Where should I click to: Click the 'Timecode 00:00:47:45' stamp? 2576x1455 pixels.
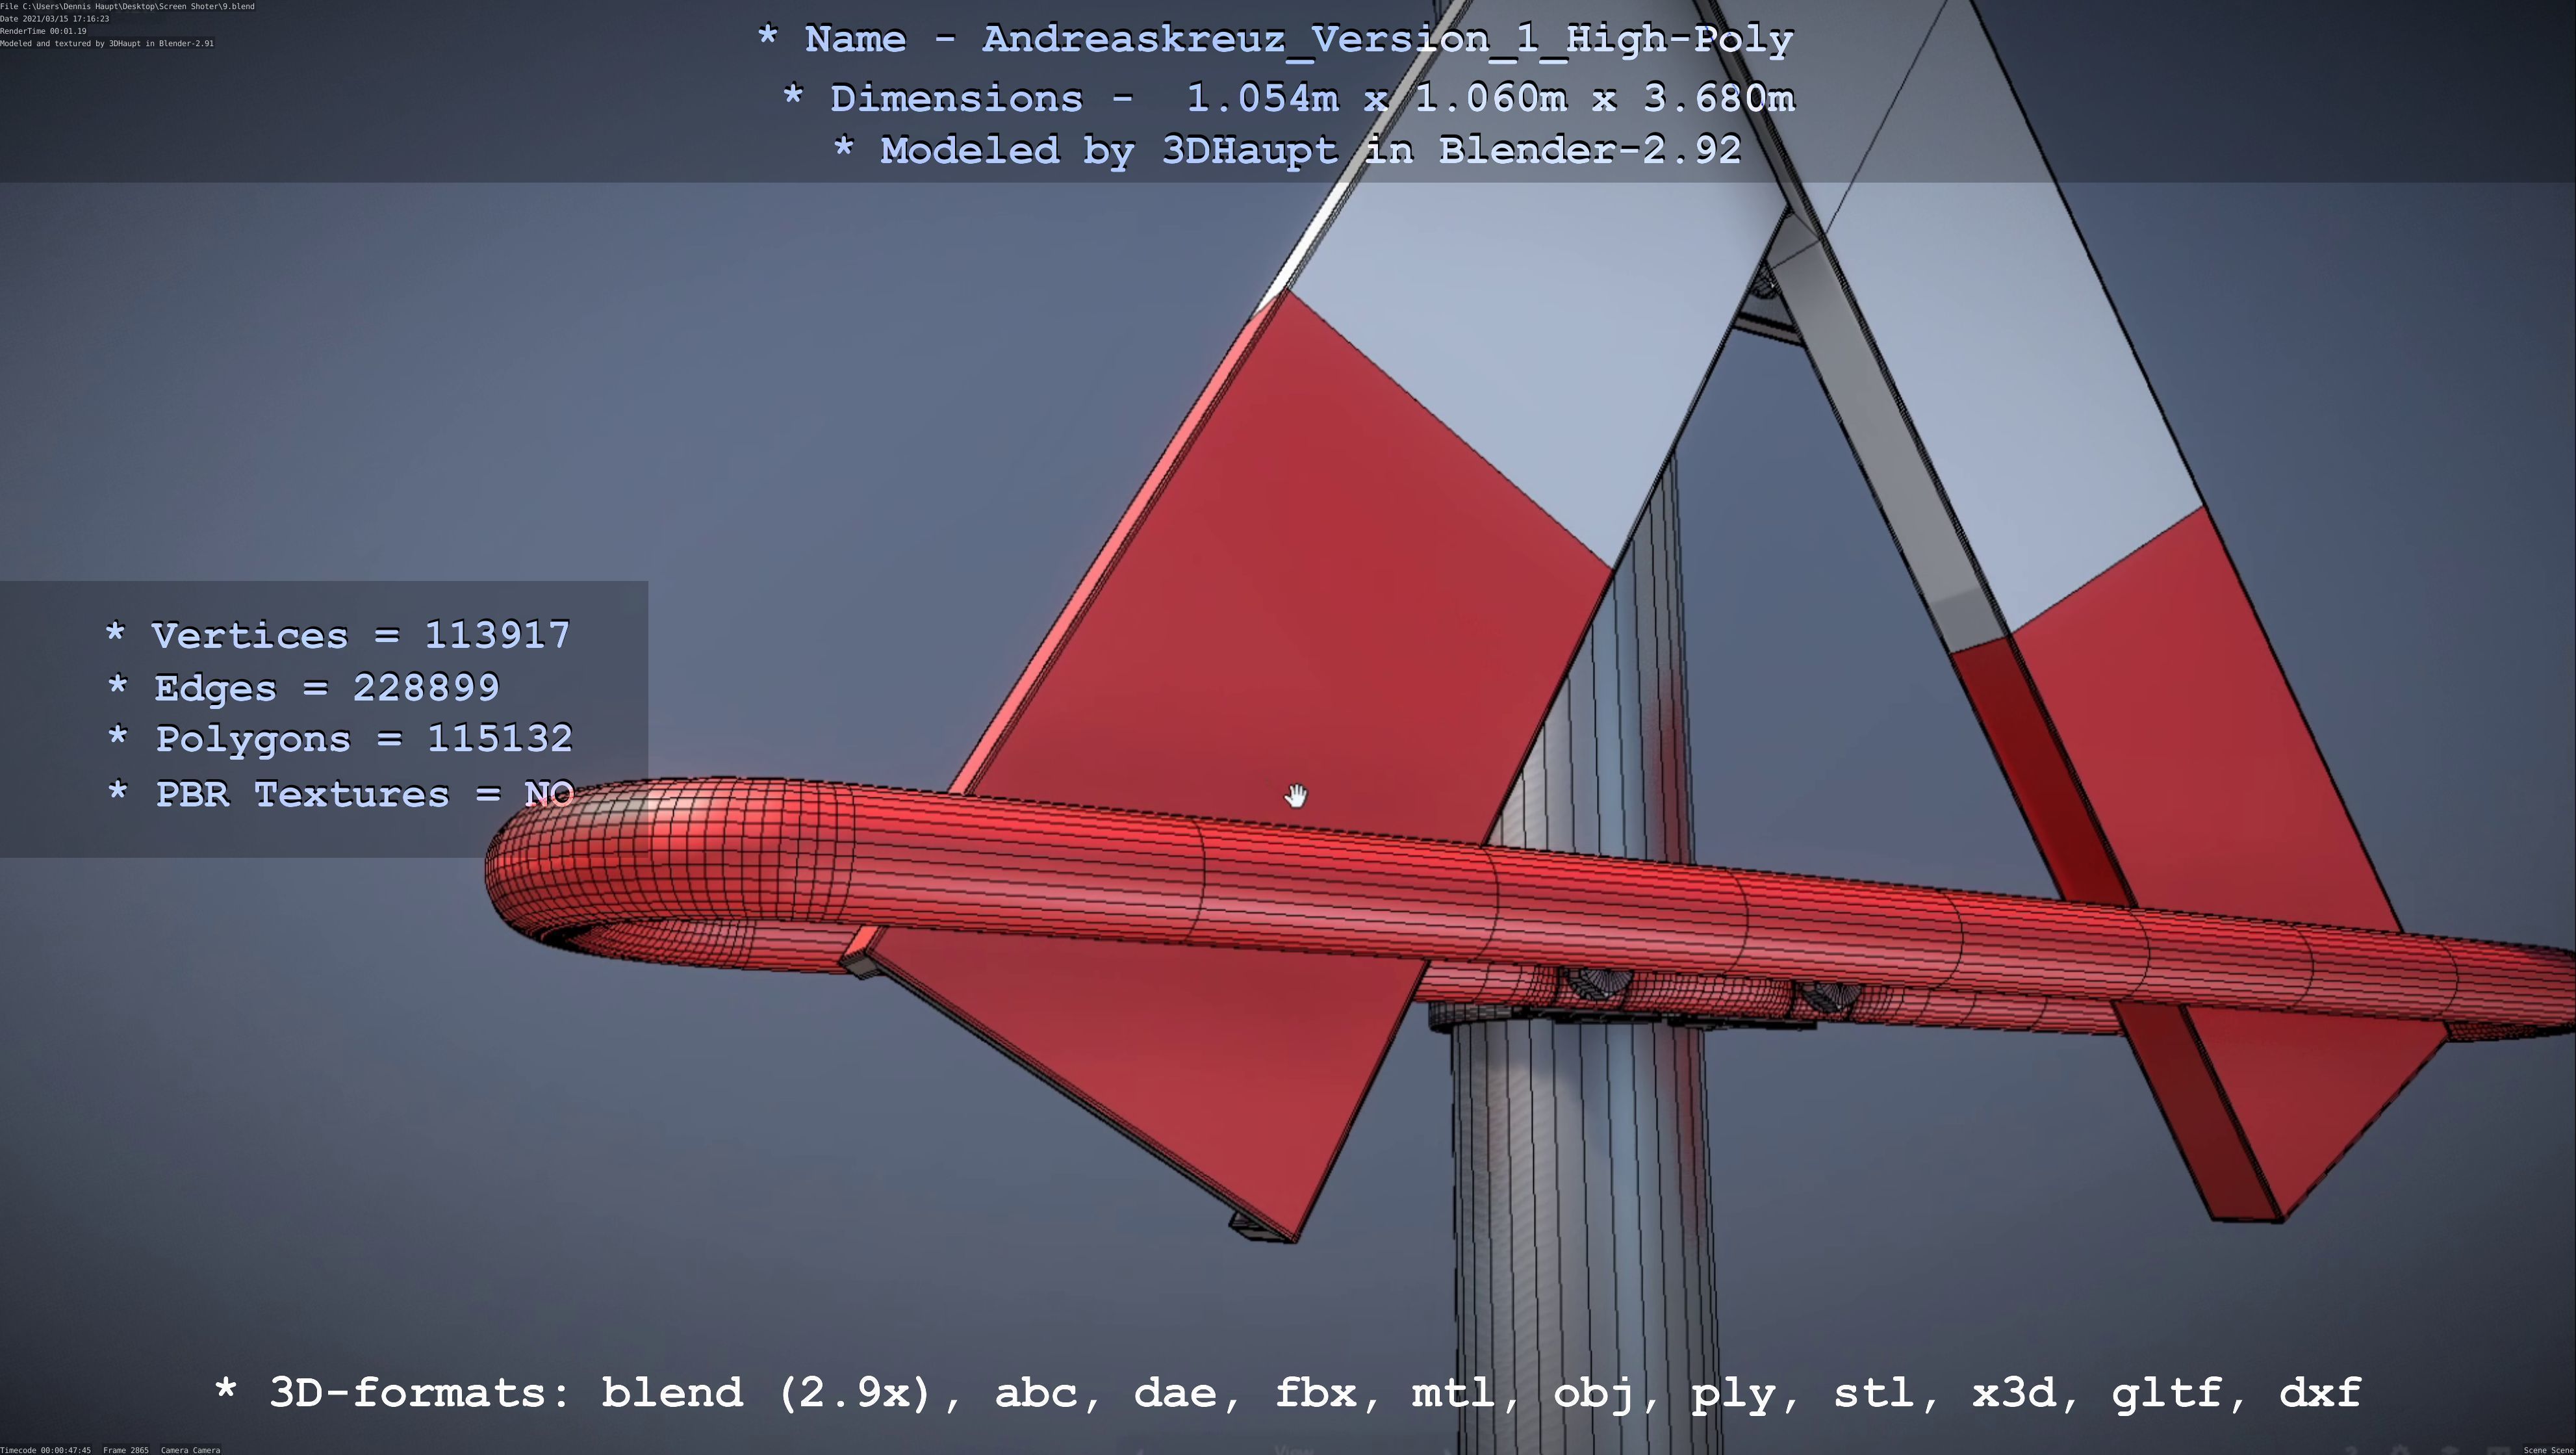point(46,1450)
